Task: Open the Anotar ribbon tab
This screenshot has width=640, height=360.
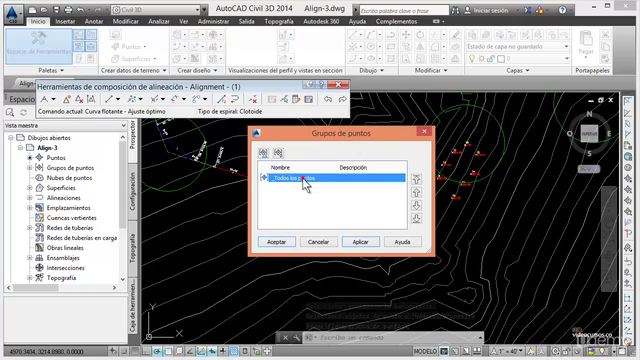Action: (94, 21)
